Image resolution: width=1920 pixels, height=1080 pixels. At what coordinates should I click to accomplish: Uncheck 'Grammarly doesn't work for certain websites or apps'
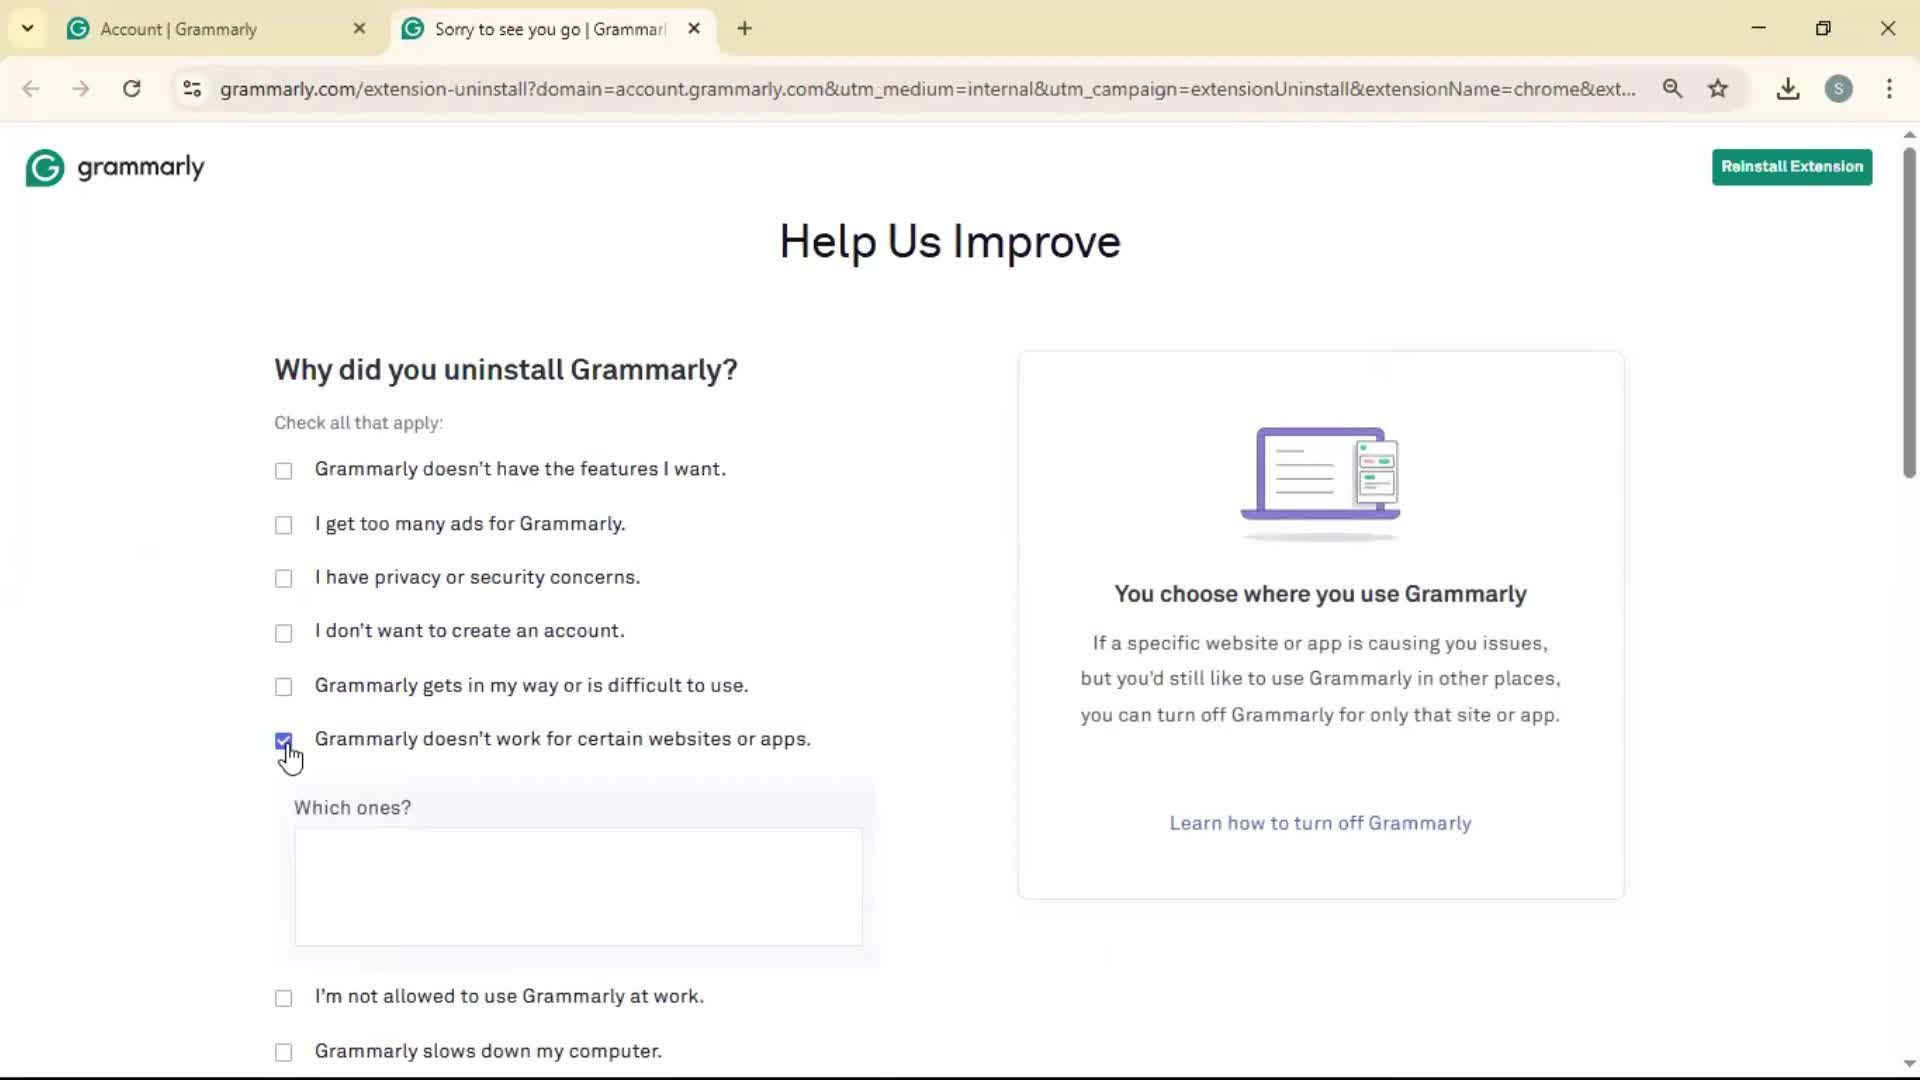coord(284,741)
